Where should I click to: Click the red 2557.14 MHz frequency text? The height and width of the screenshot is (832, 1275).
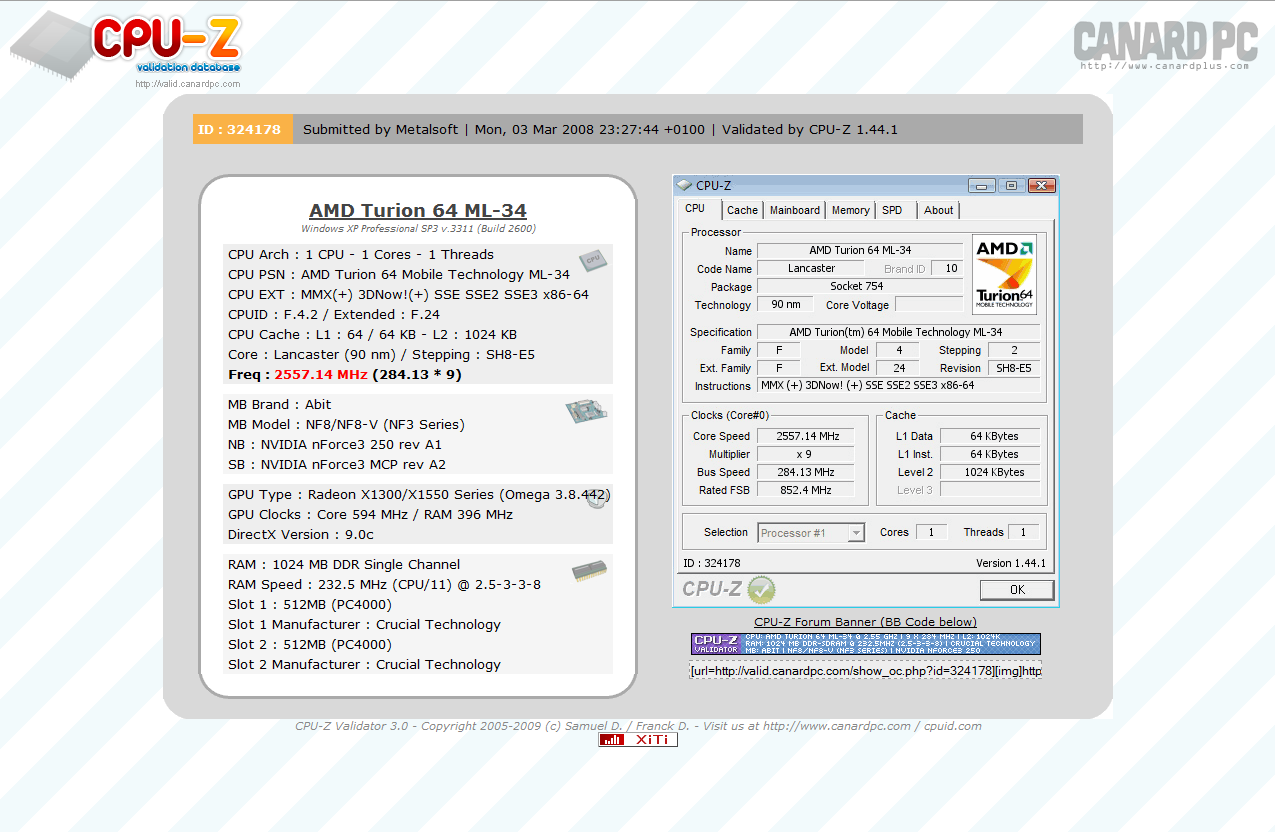pyautogui.click(x=321, y=375)
